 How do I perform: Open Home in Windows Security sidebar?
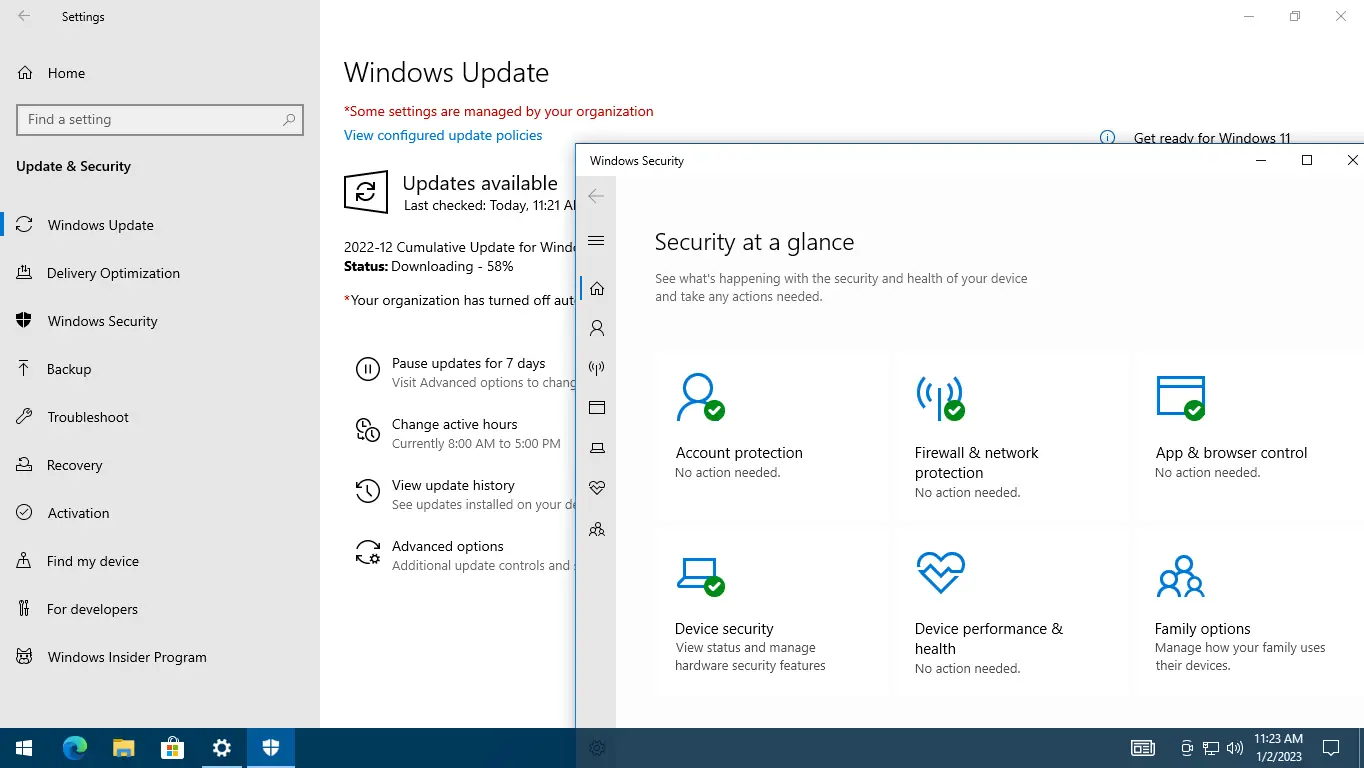click(x=597, y=288)
